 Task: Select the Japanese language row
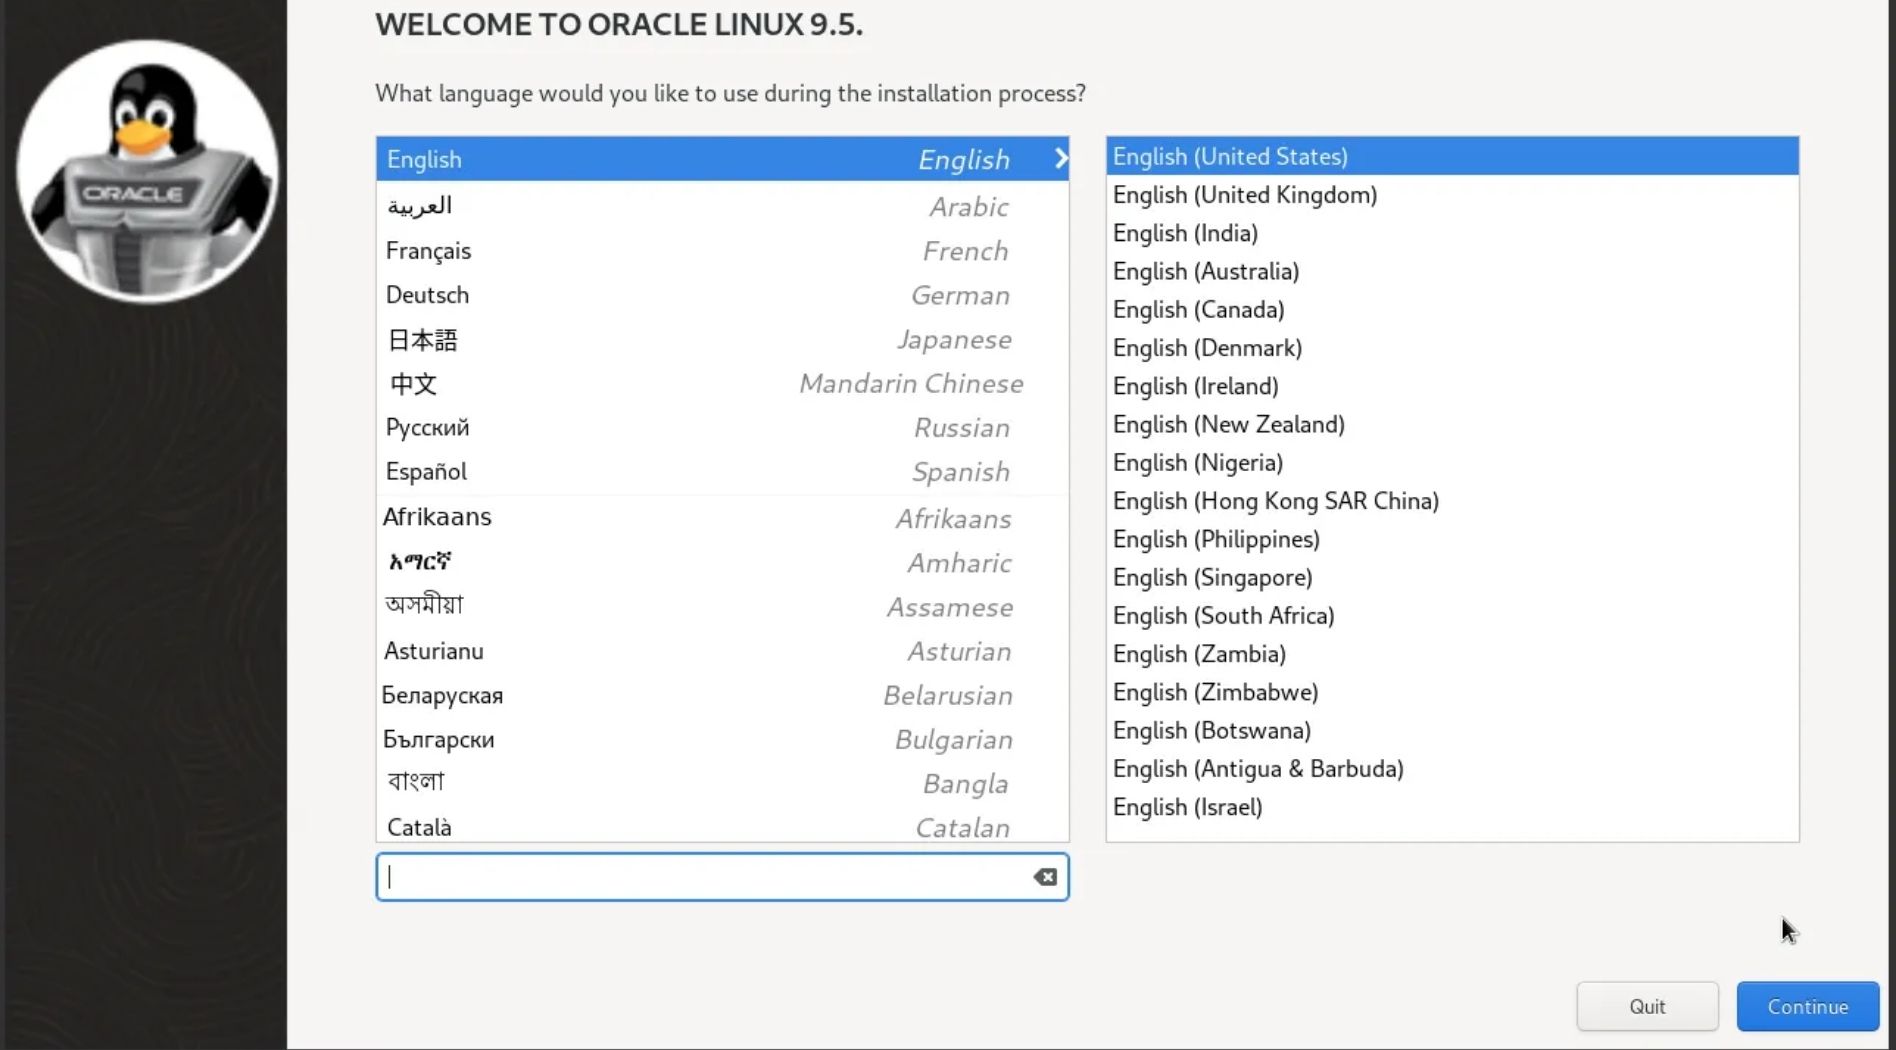pyautogui.click(x=722, y=340)
